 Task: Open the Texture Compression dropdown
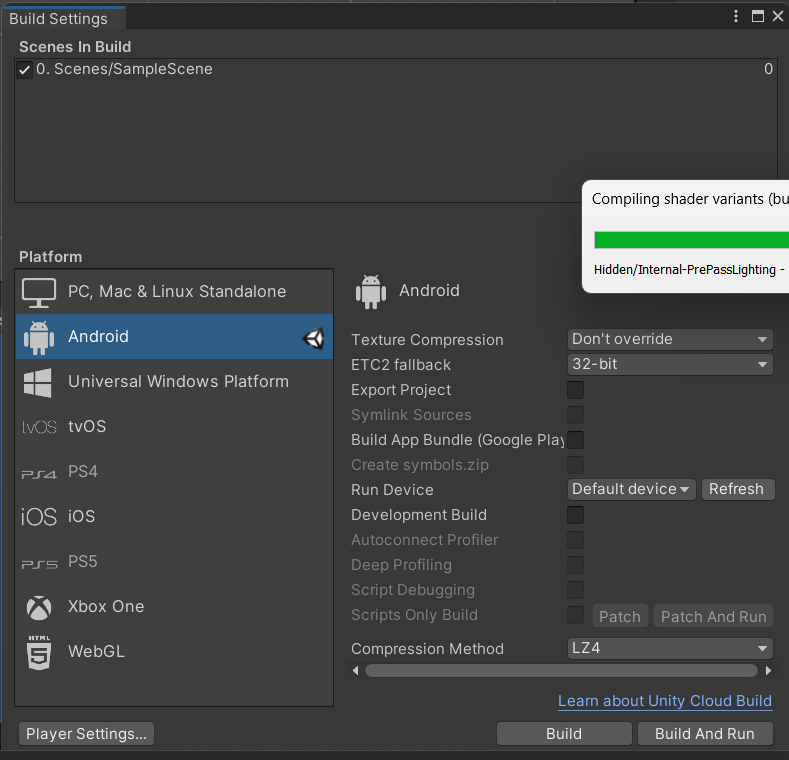[x=670, y=340]
